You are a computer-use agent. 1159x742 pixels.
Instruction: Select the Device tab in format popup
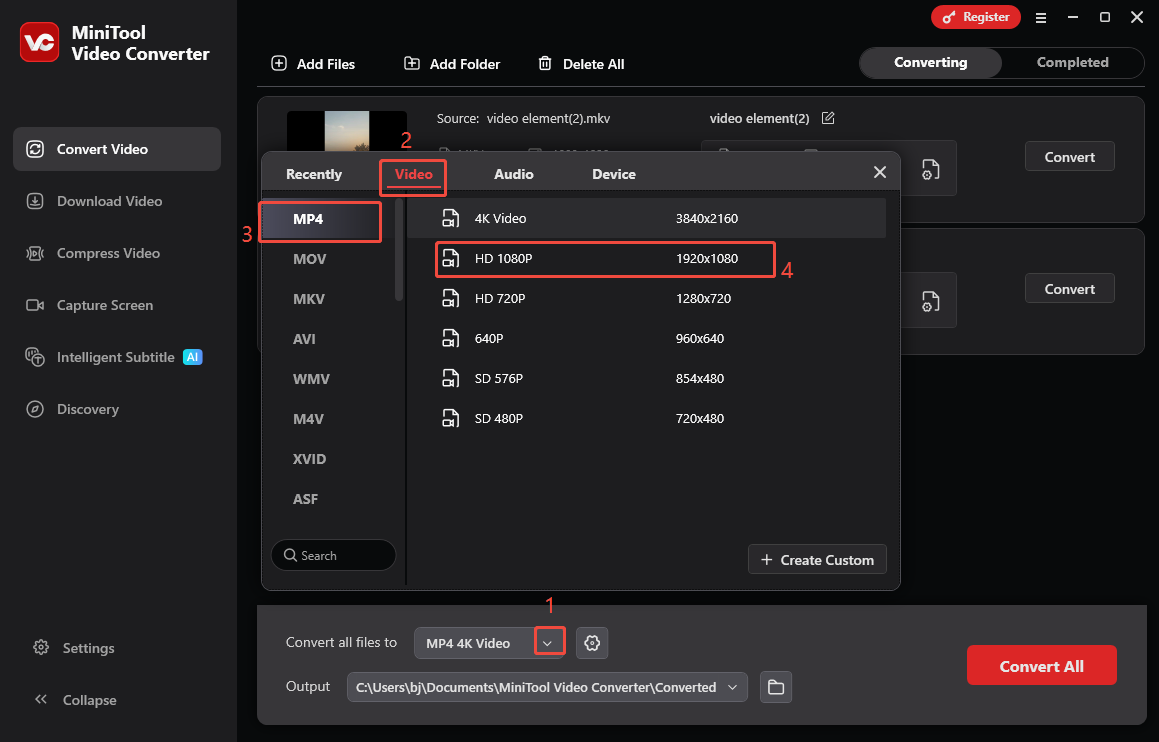pyautogui.click(x=614, y=174)
